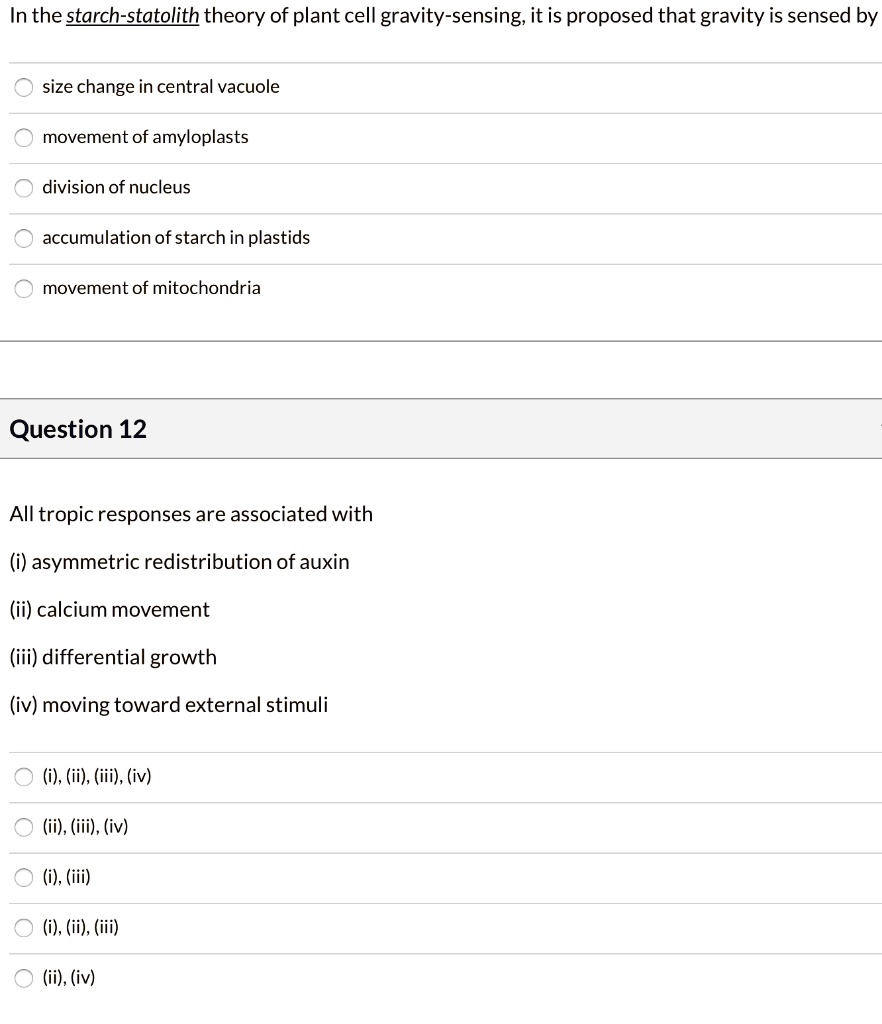The height and width of the screenshot is (1024, 882).
Task: Choose the '(i), (ii), (iii), (iv)' radio button
Action: (x=24, y=777)
